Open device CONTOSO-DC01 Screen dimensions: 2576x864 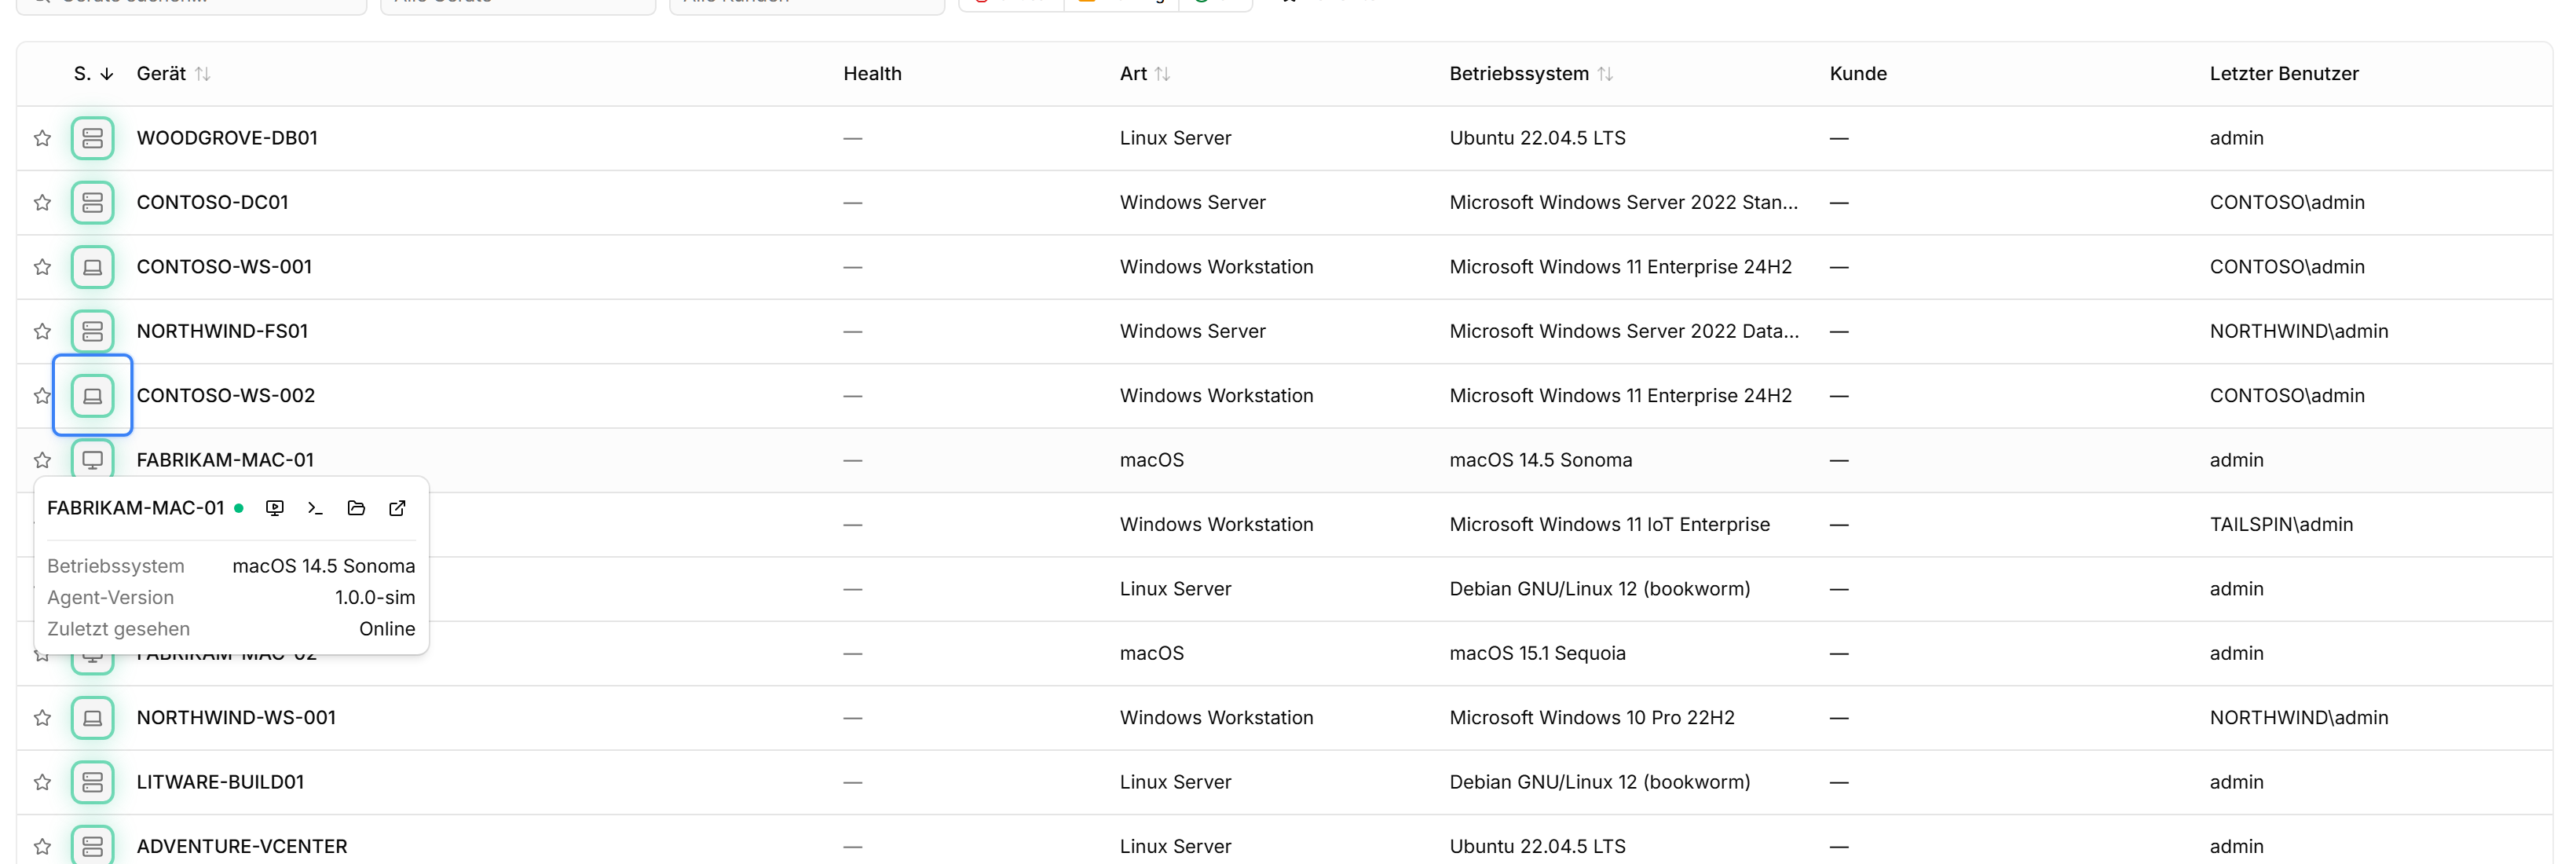(212, 203)
